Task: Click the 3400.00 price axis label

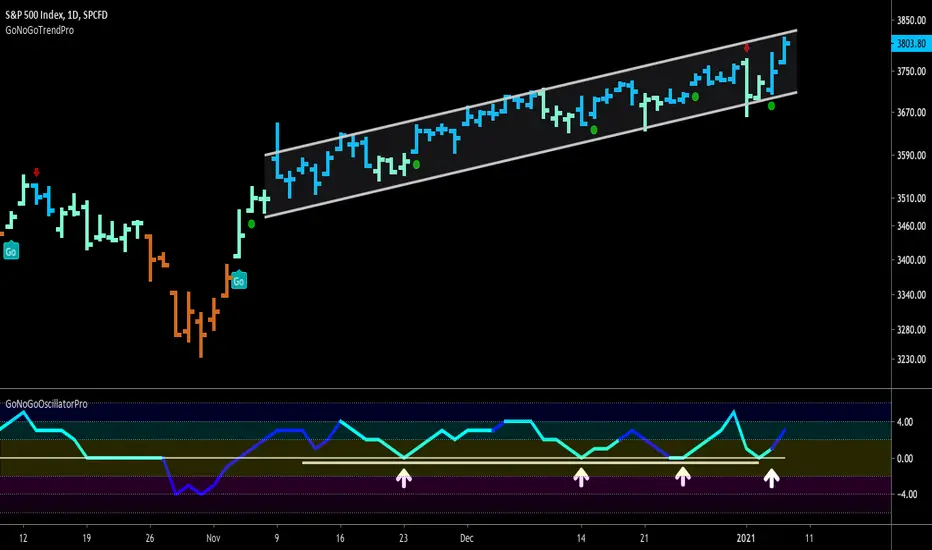Action: tap(911, 260)
